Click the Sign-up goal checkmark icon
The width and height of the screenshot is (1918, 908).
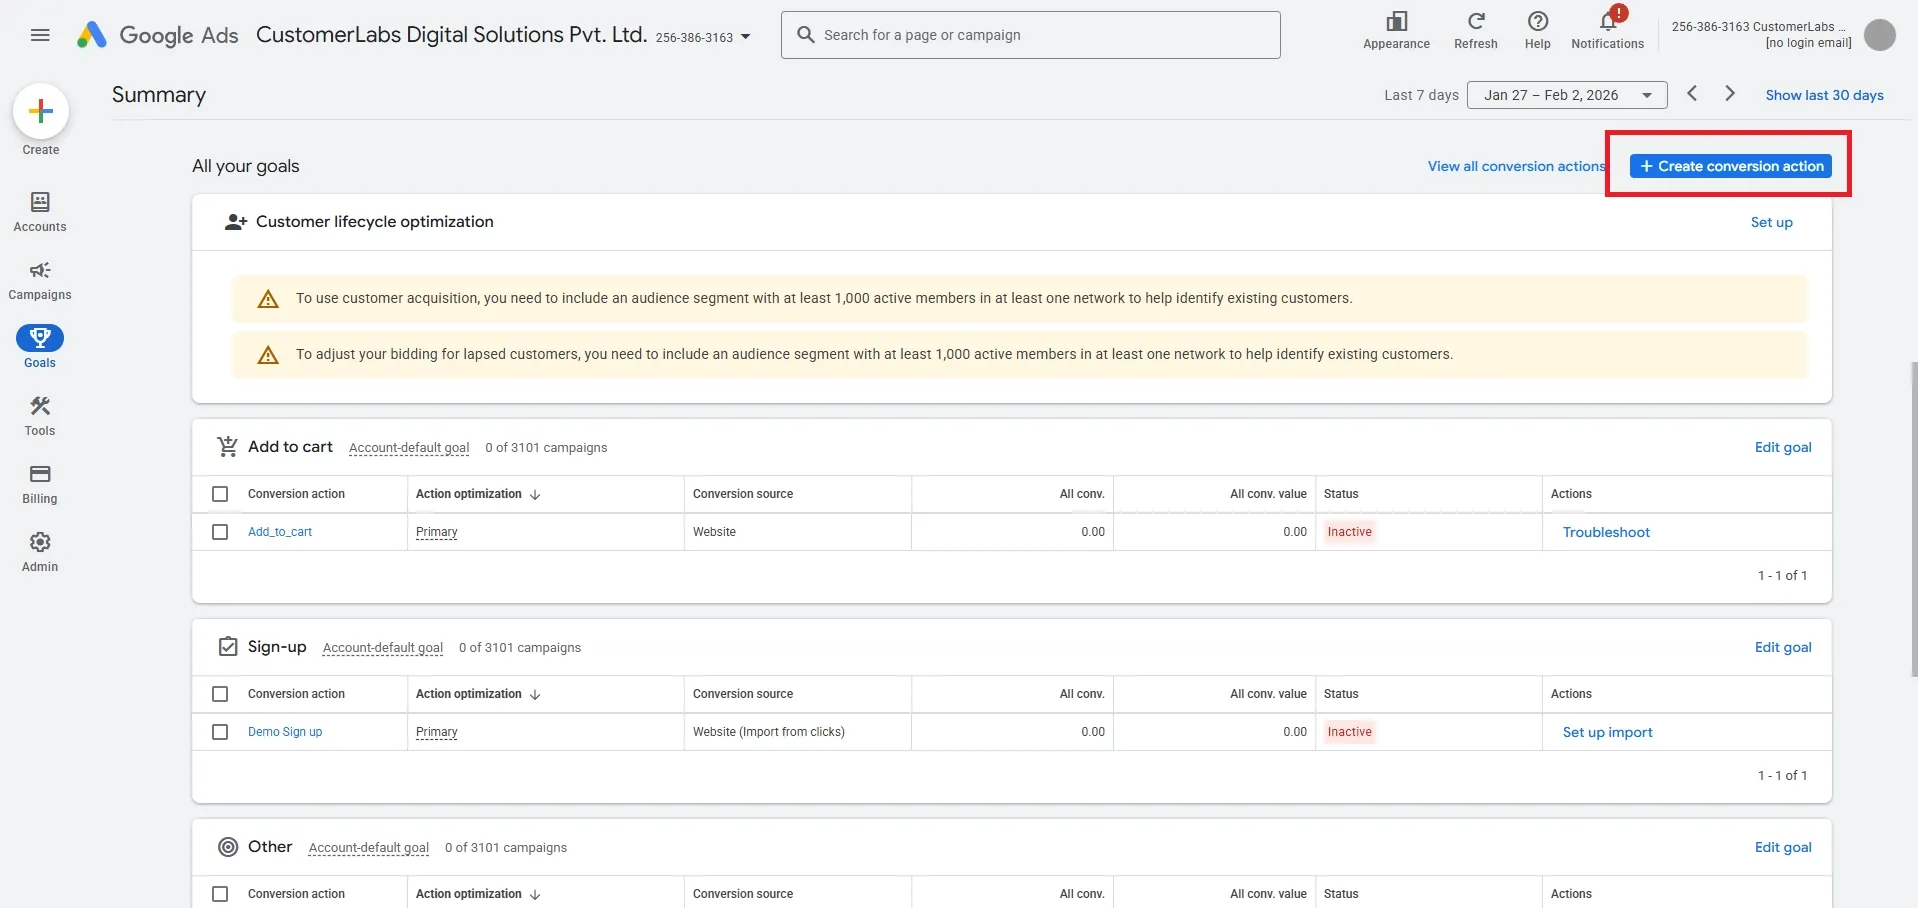click(x=228, y=646)
